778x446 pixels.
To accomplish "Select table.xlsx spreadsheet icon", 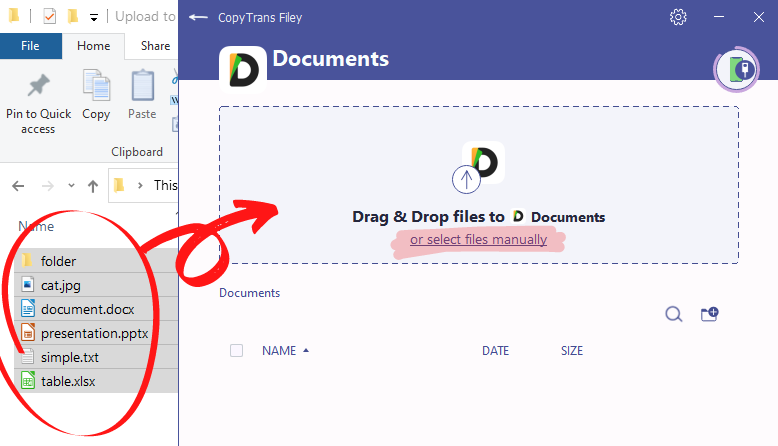I will (28, 381).
